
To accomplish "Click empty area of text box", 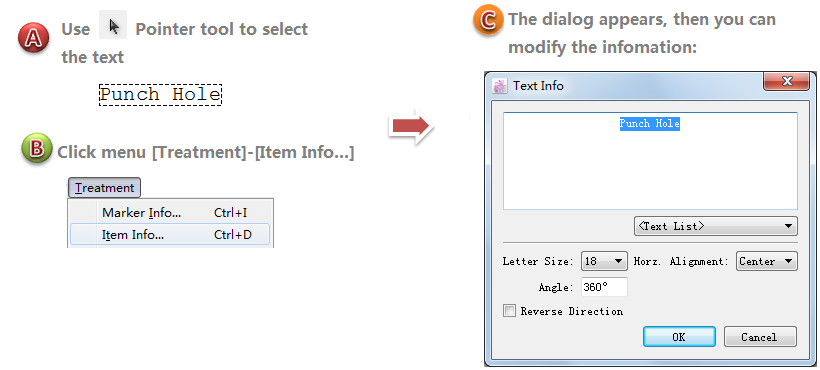I will pos(650,172).
